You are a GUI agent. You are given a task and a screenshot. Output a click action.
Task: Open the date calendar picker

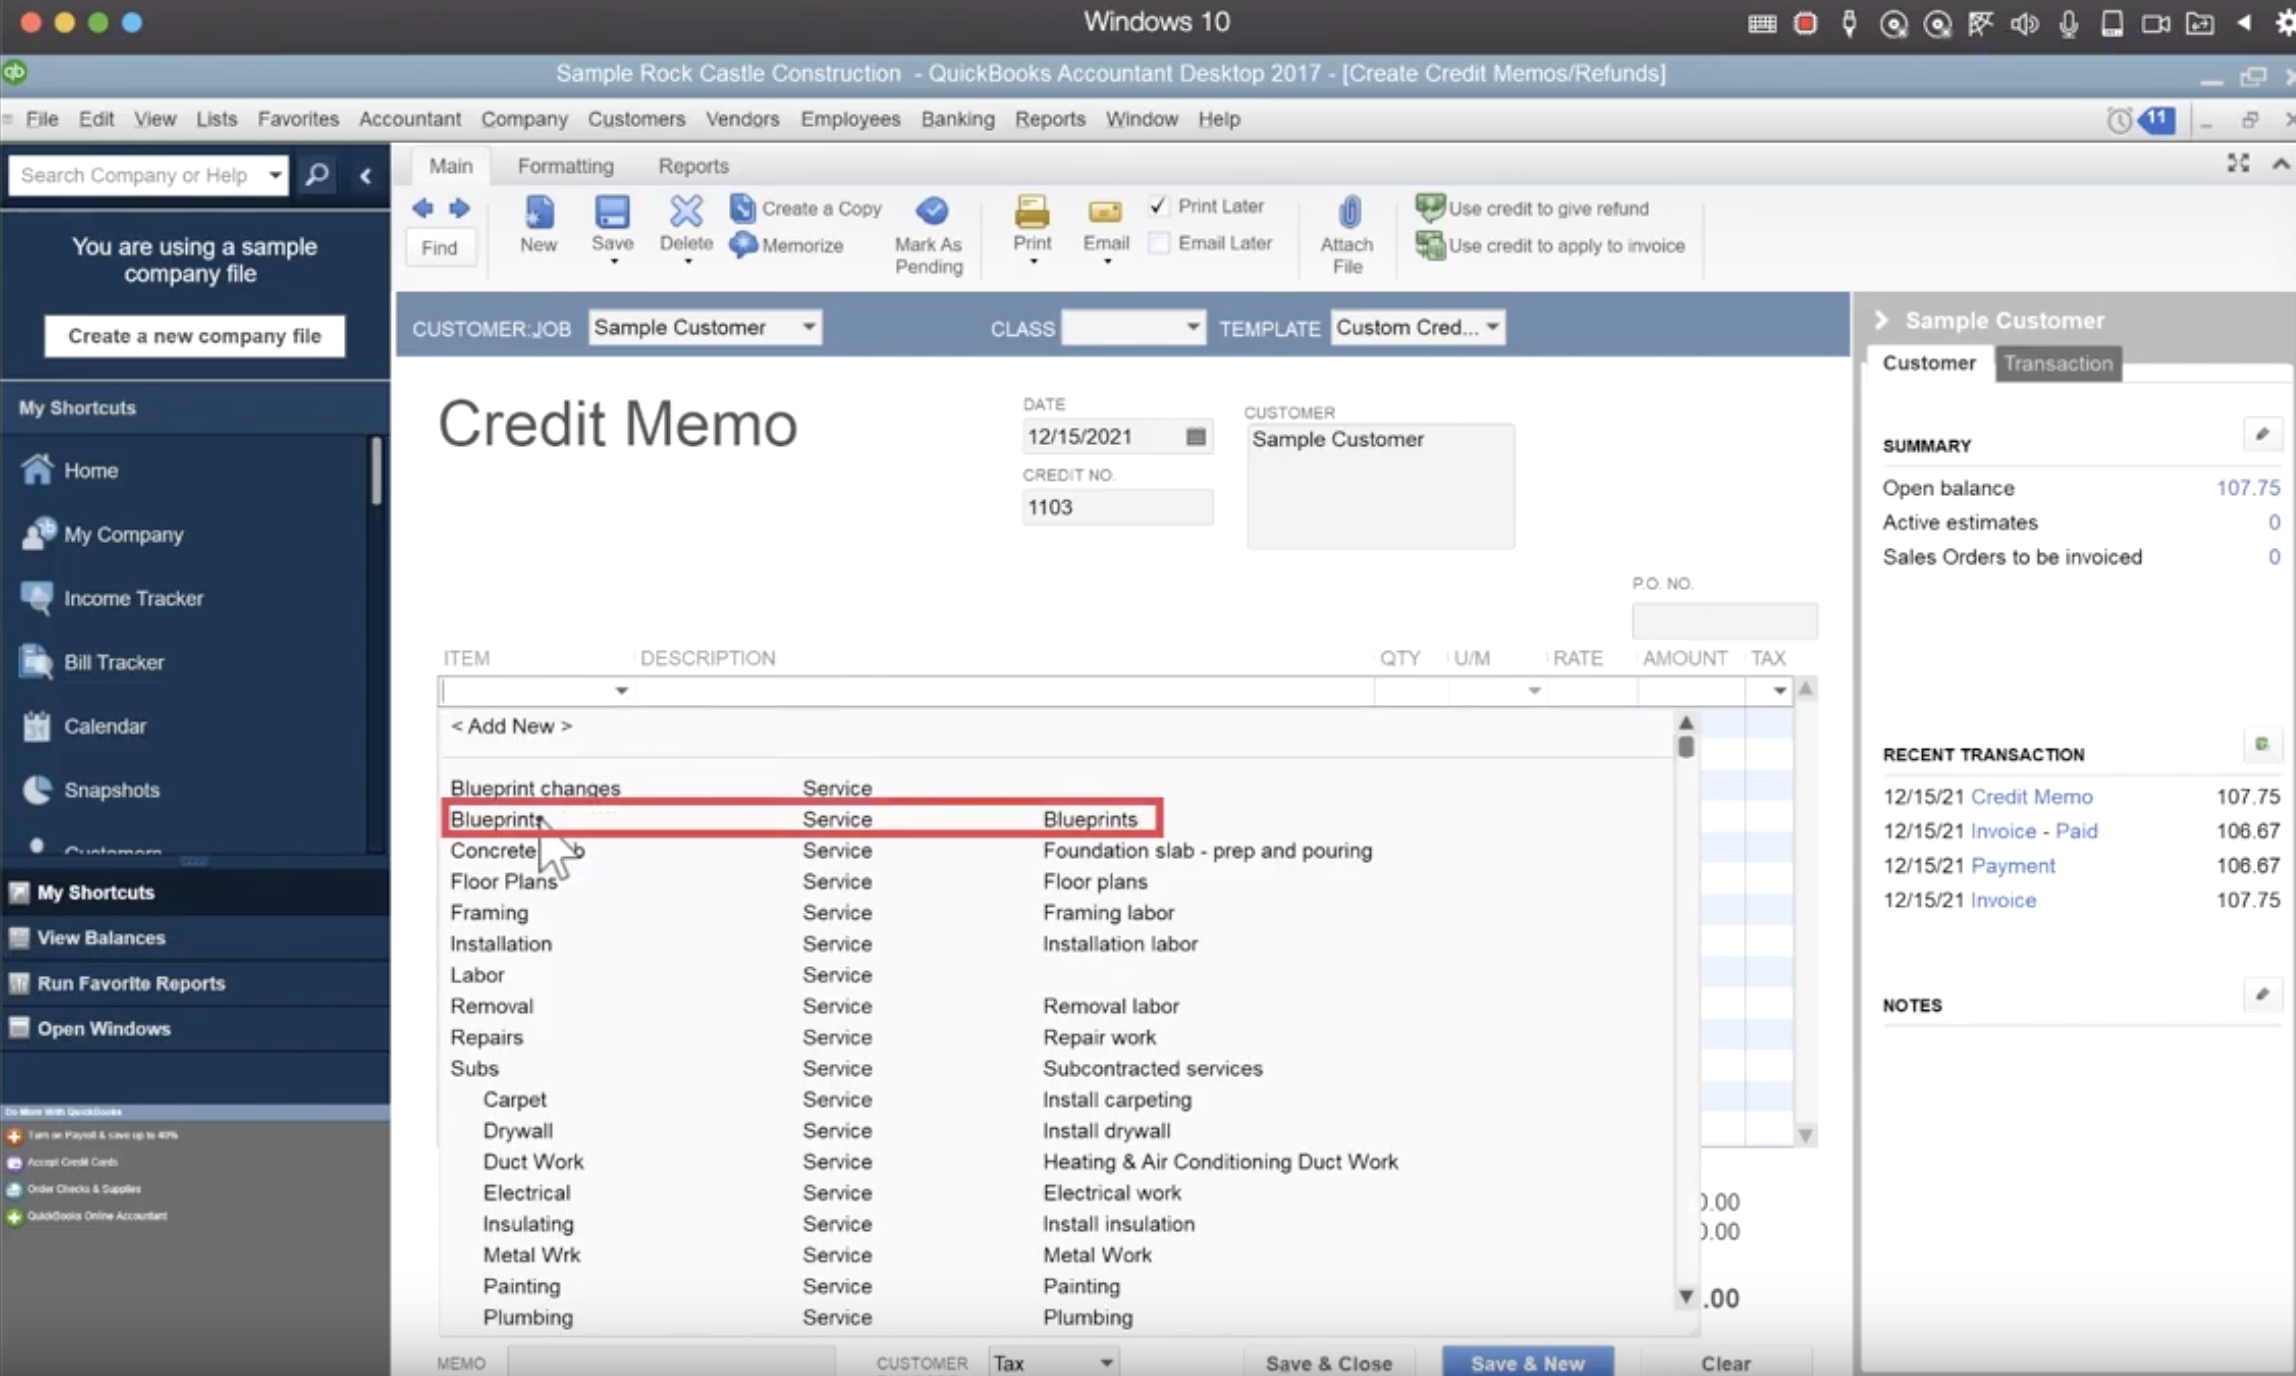click(x=1195, y=437)
